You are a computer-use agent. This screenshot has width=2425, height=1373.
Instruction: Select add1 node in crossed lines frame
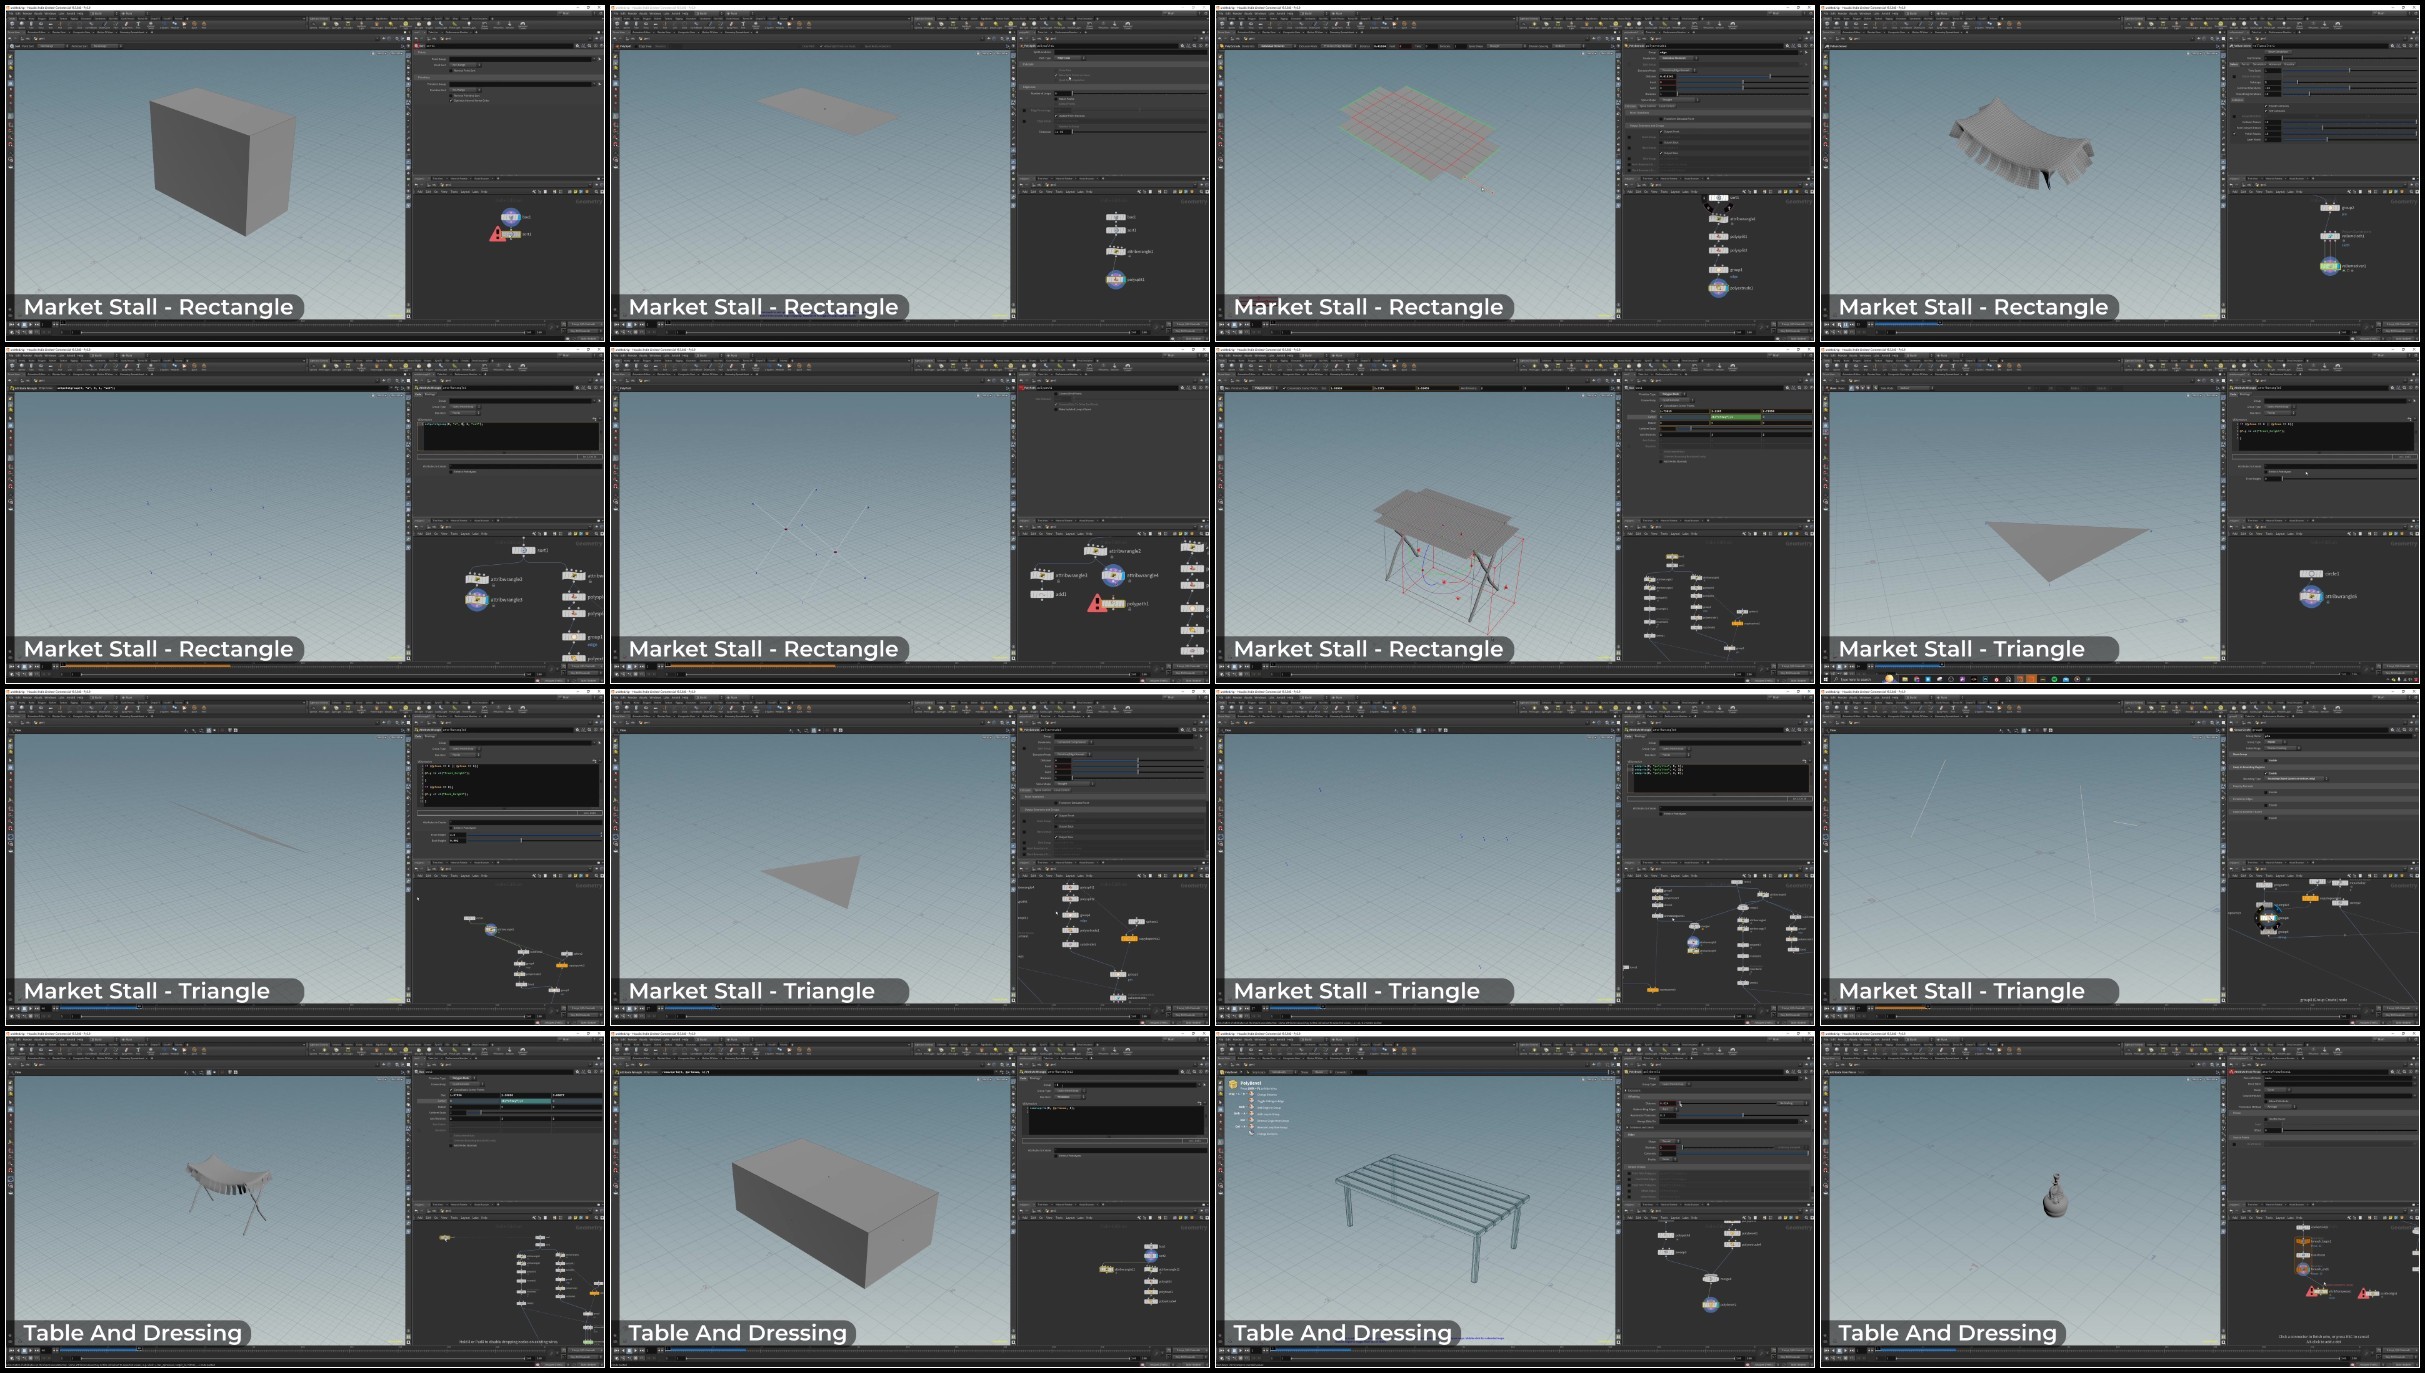click(x=1042, y=594)
